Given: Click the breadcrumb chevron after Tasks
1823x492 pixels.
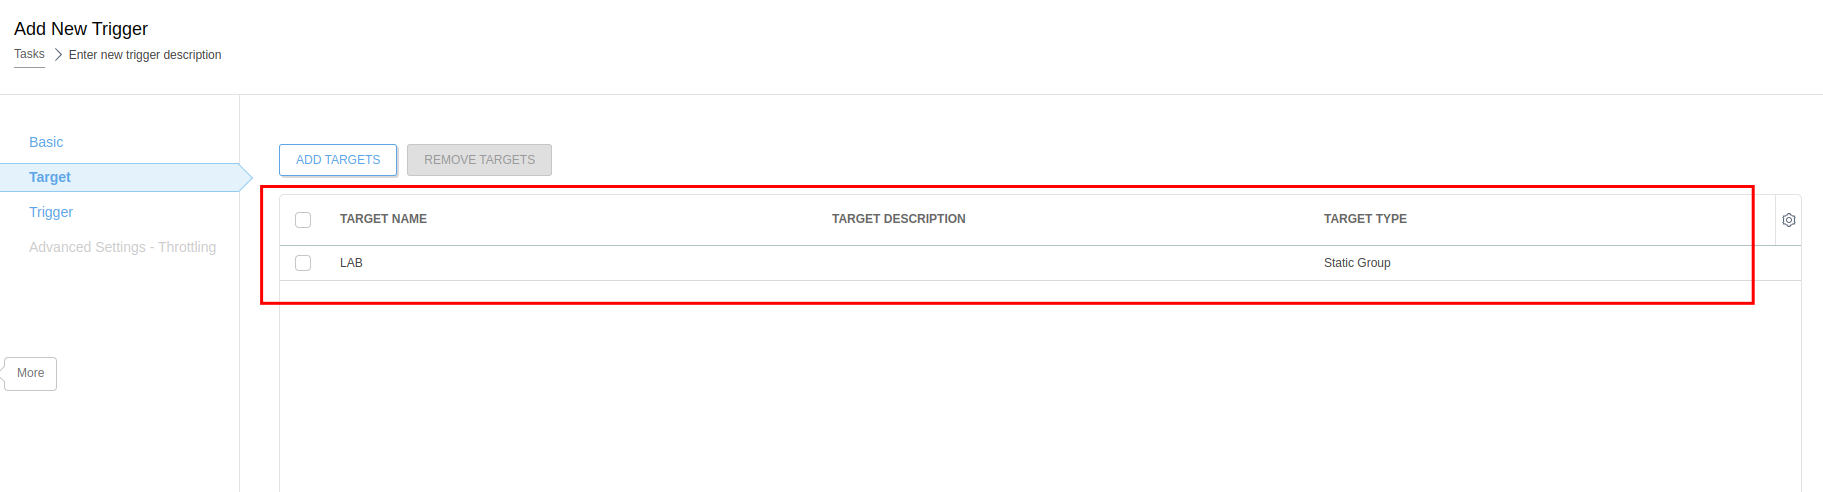Looking at the screenshot, I should pos(58,55).
